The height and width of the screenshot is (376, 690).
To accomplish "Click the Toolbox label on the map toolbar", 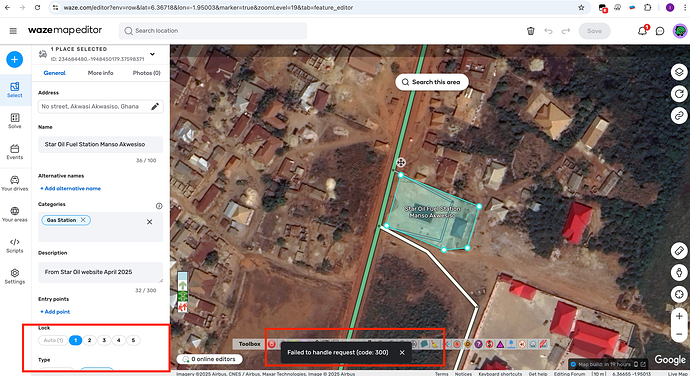I will [250, 344].
